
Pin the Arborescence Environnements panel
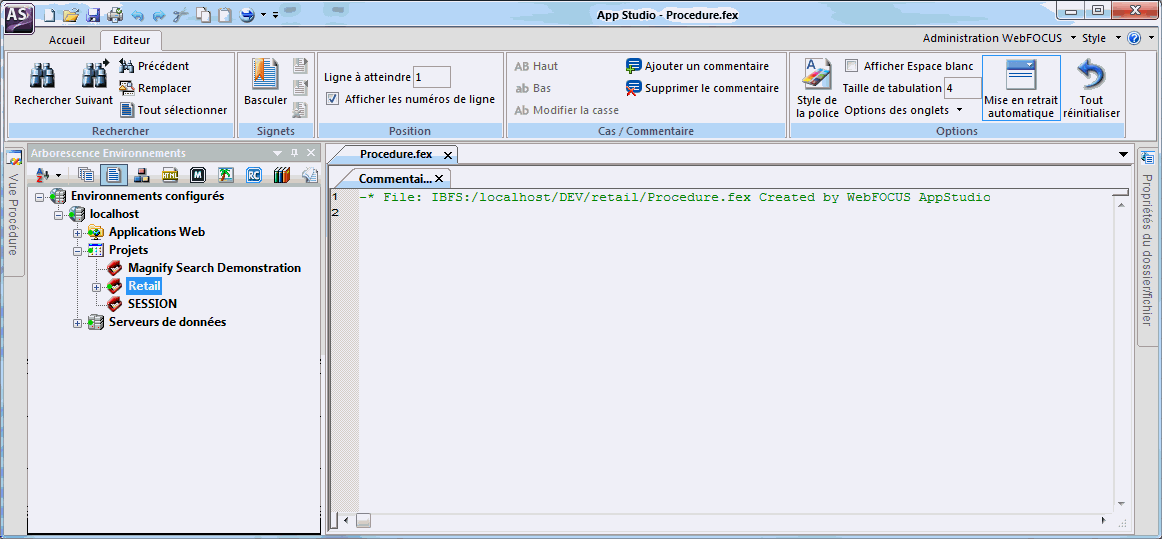[x=294, y=153]
